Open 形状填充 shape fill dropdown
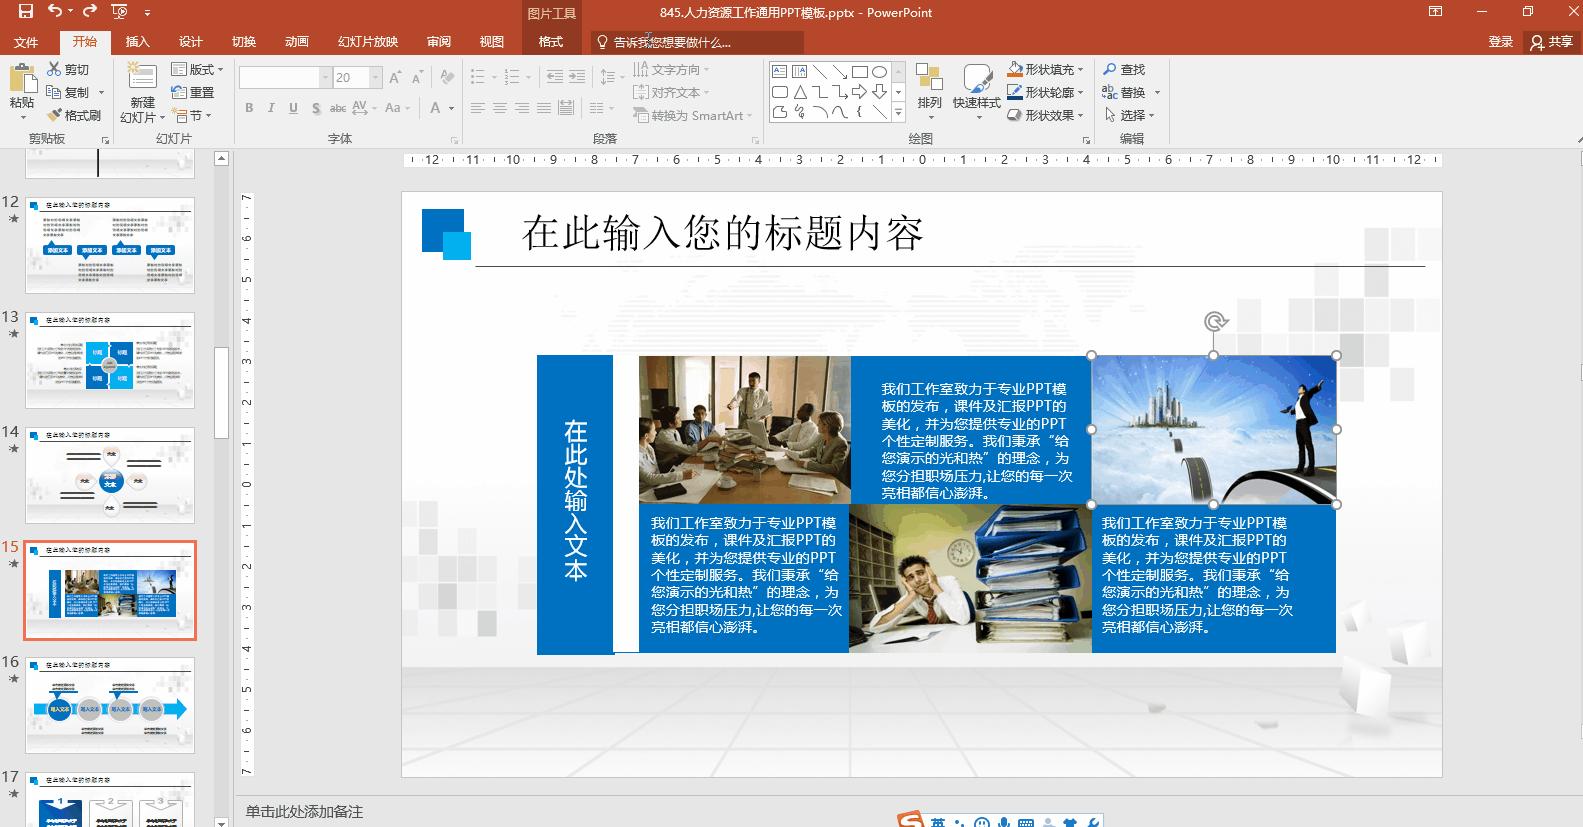 [x=1046, y=69]
